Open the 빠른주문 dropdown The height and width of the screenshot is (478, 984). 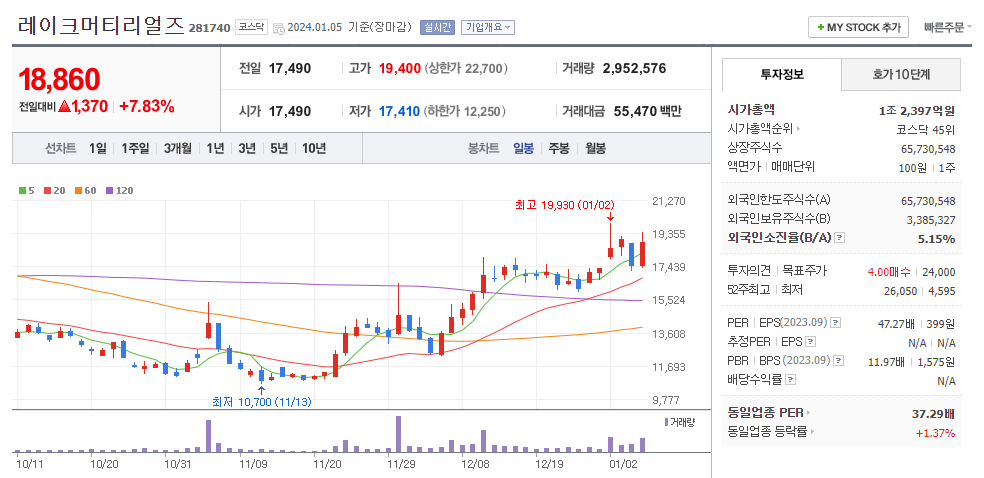[x=948, y=28]
